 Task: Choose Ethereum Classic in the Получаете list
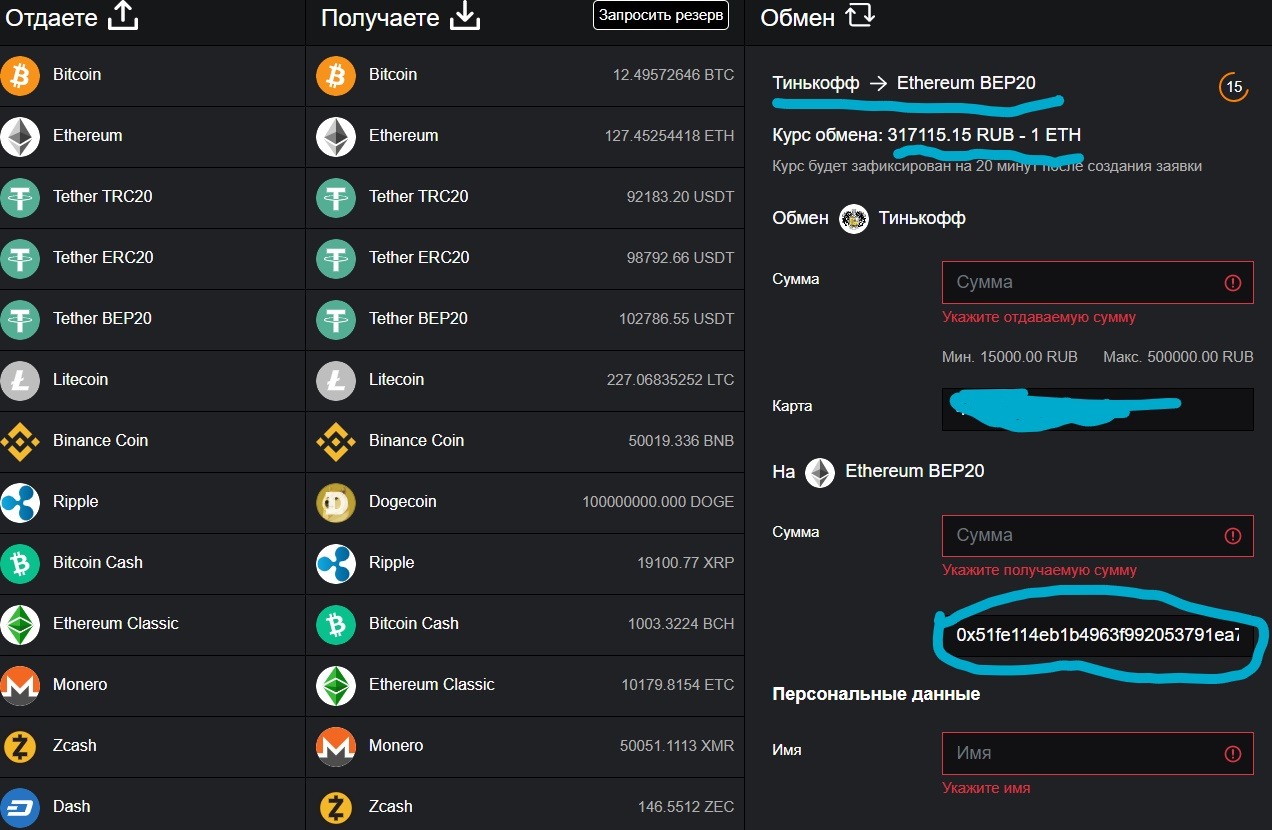pos(525,685)
